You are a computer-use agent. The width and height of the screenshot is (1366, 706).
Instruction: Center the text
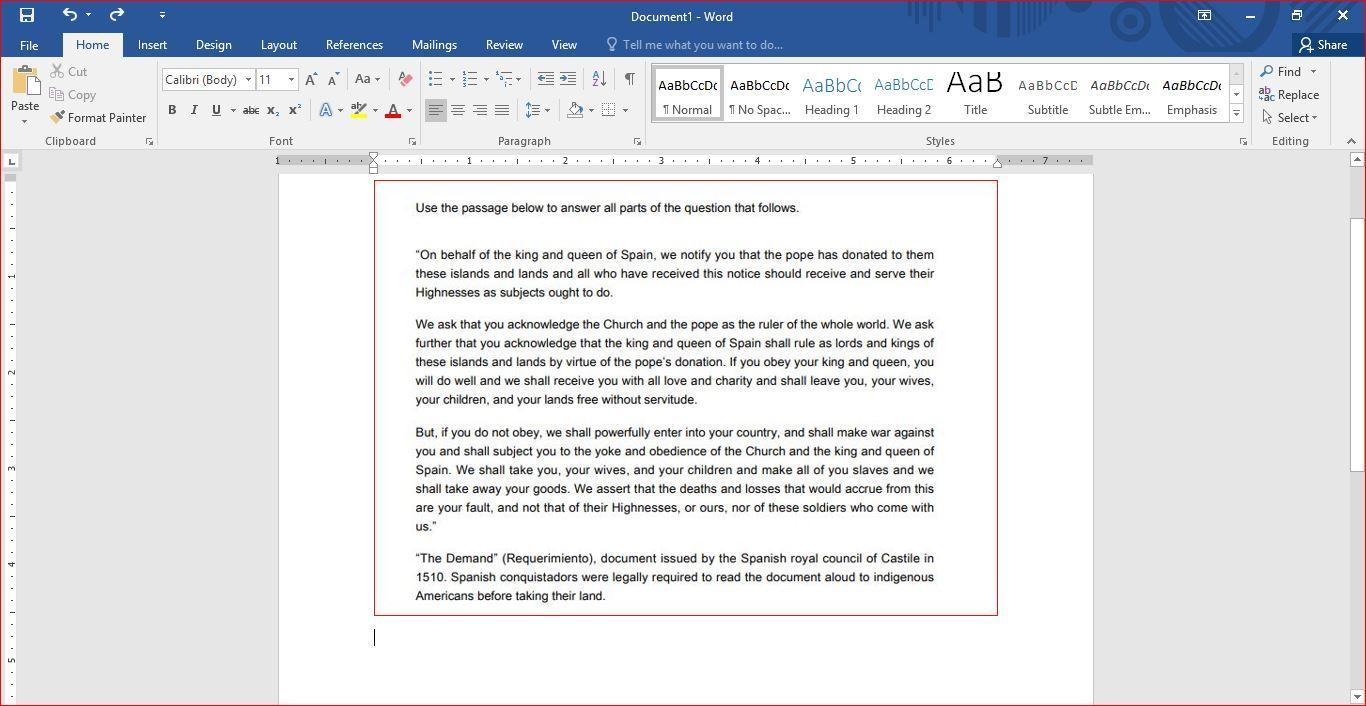click(457, 110)
